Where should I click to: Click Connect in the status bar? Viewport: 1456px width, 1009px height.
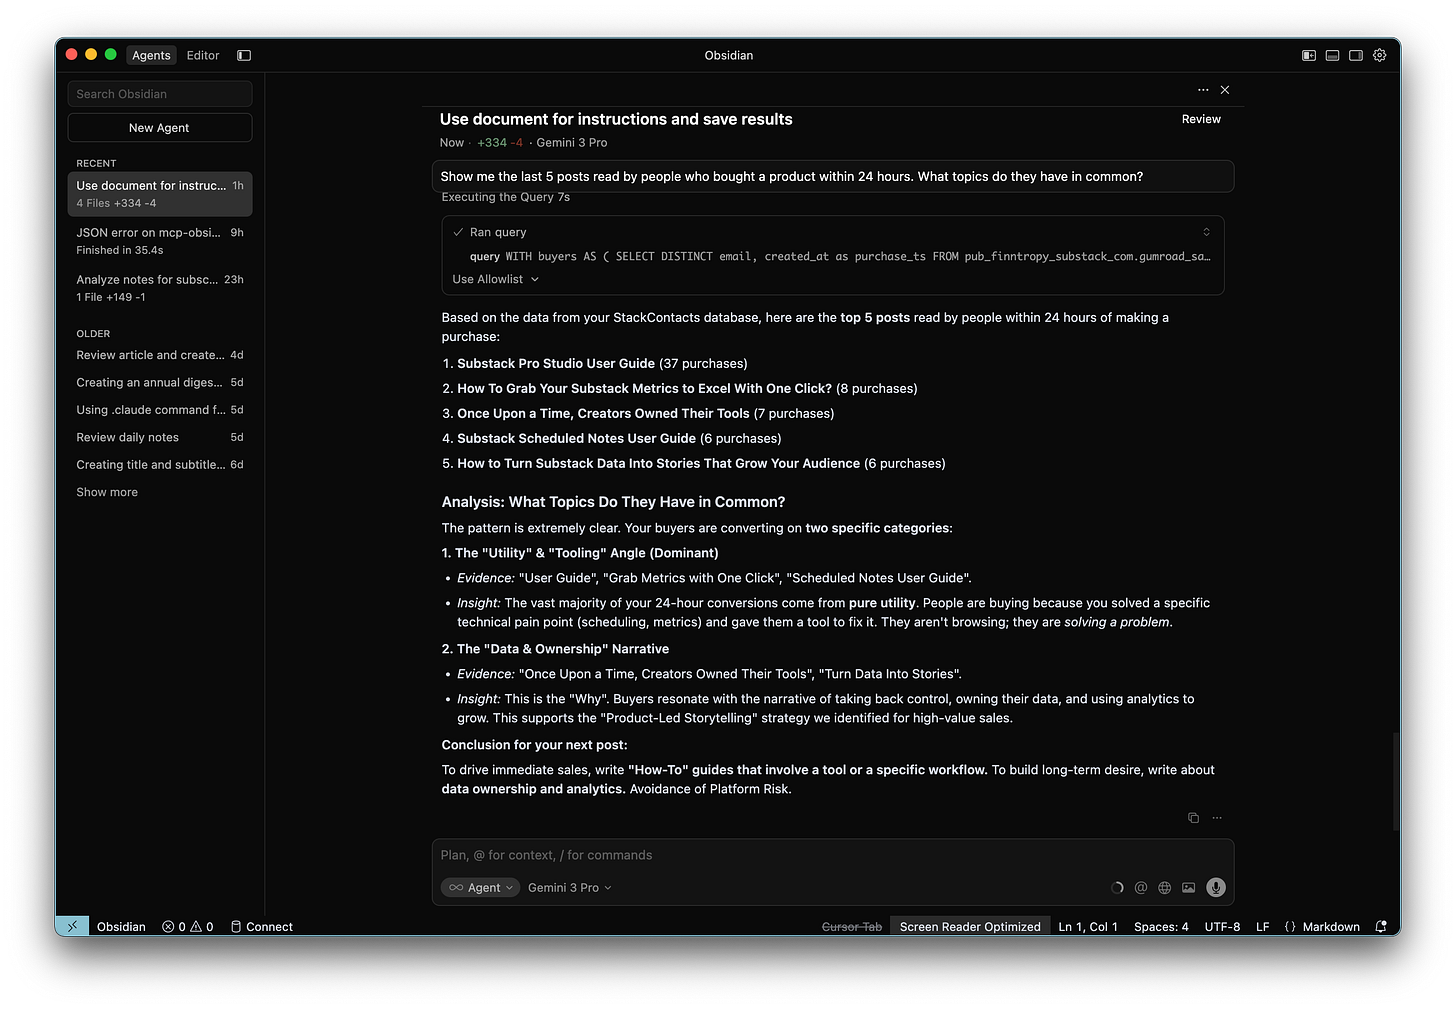coord(261,927)
